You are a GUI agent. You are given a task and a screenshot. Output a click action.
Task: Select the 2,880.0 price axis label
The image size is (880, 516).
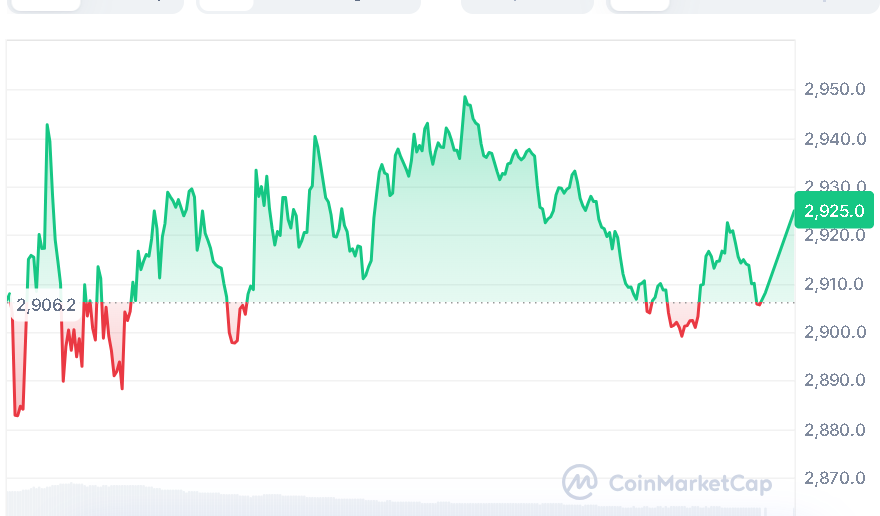(834, 430)
